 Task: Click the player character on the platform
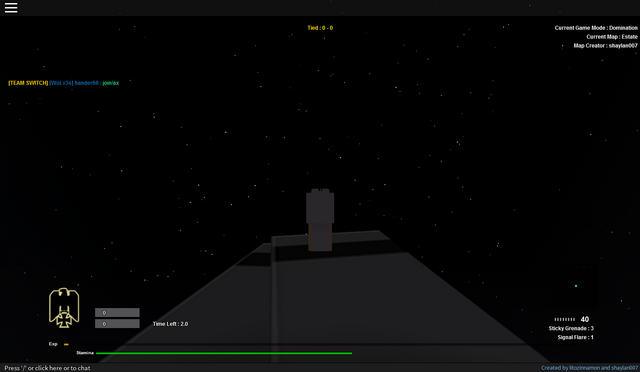pos(320,220)
